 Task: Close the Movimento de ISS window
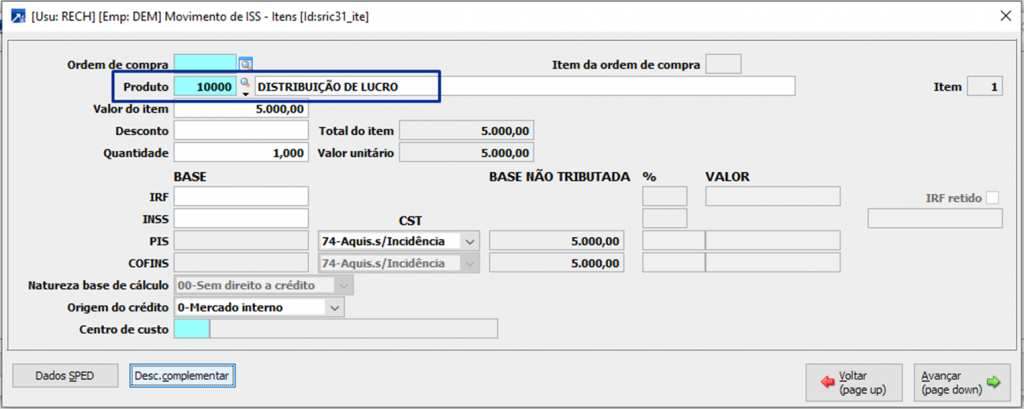tap(1006, 17)
